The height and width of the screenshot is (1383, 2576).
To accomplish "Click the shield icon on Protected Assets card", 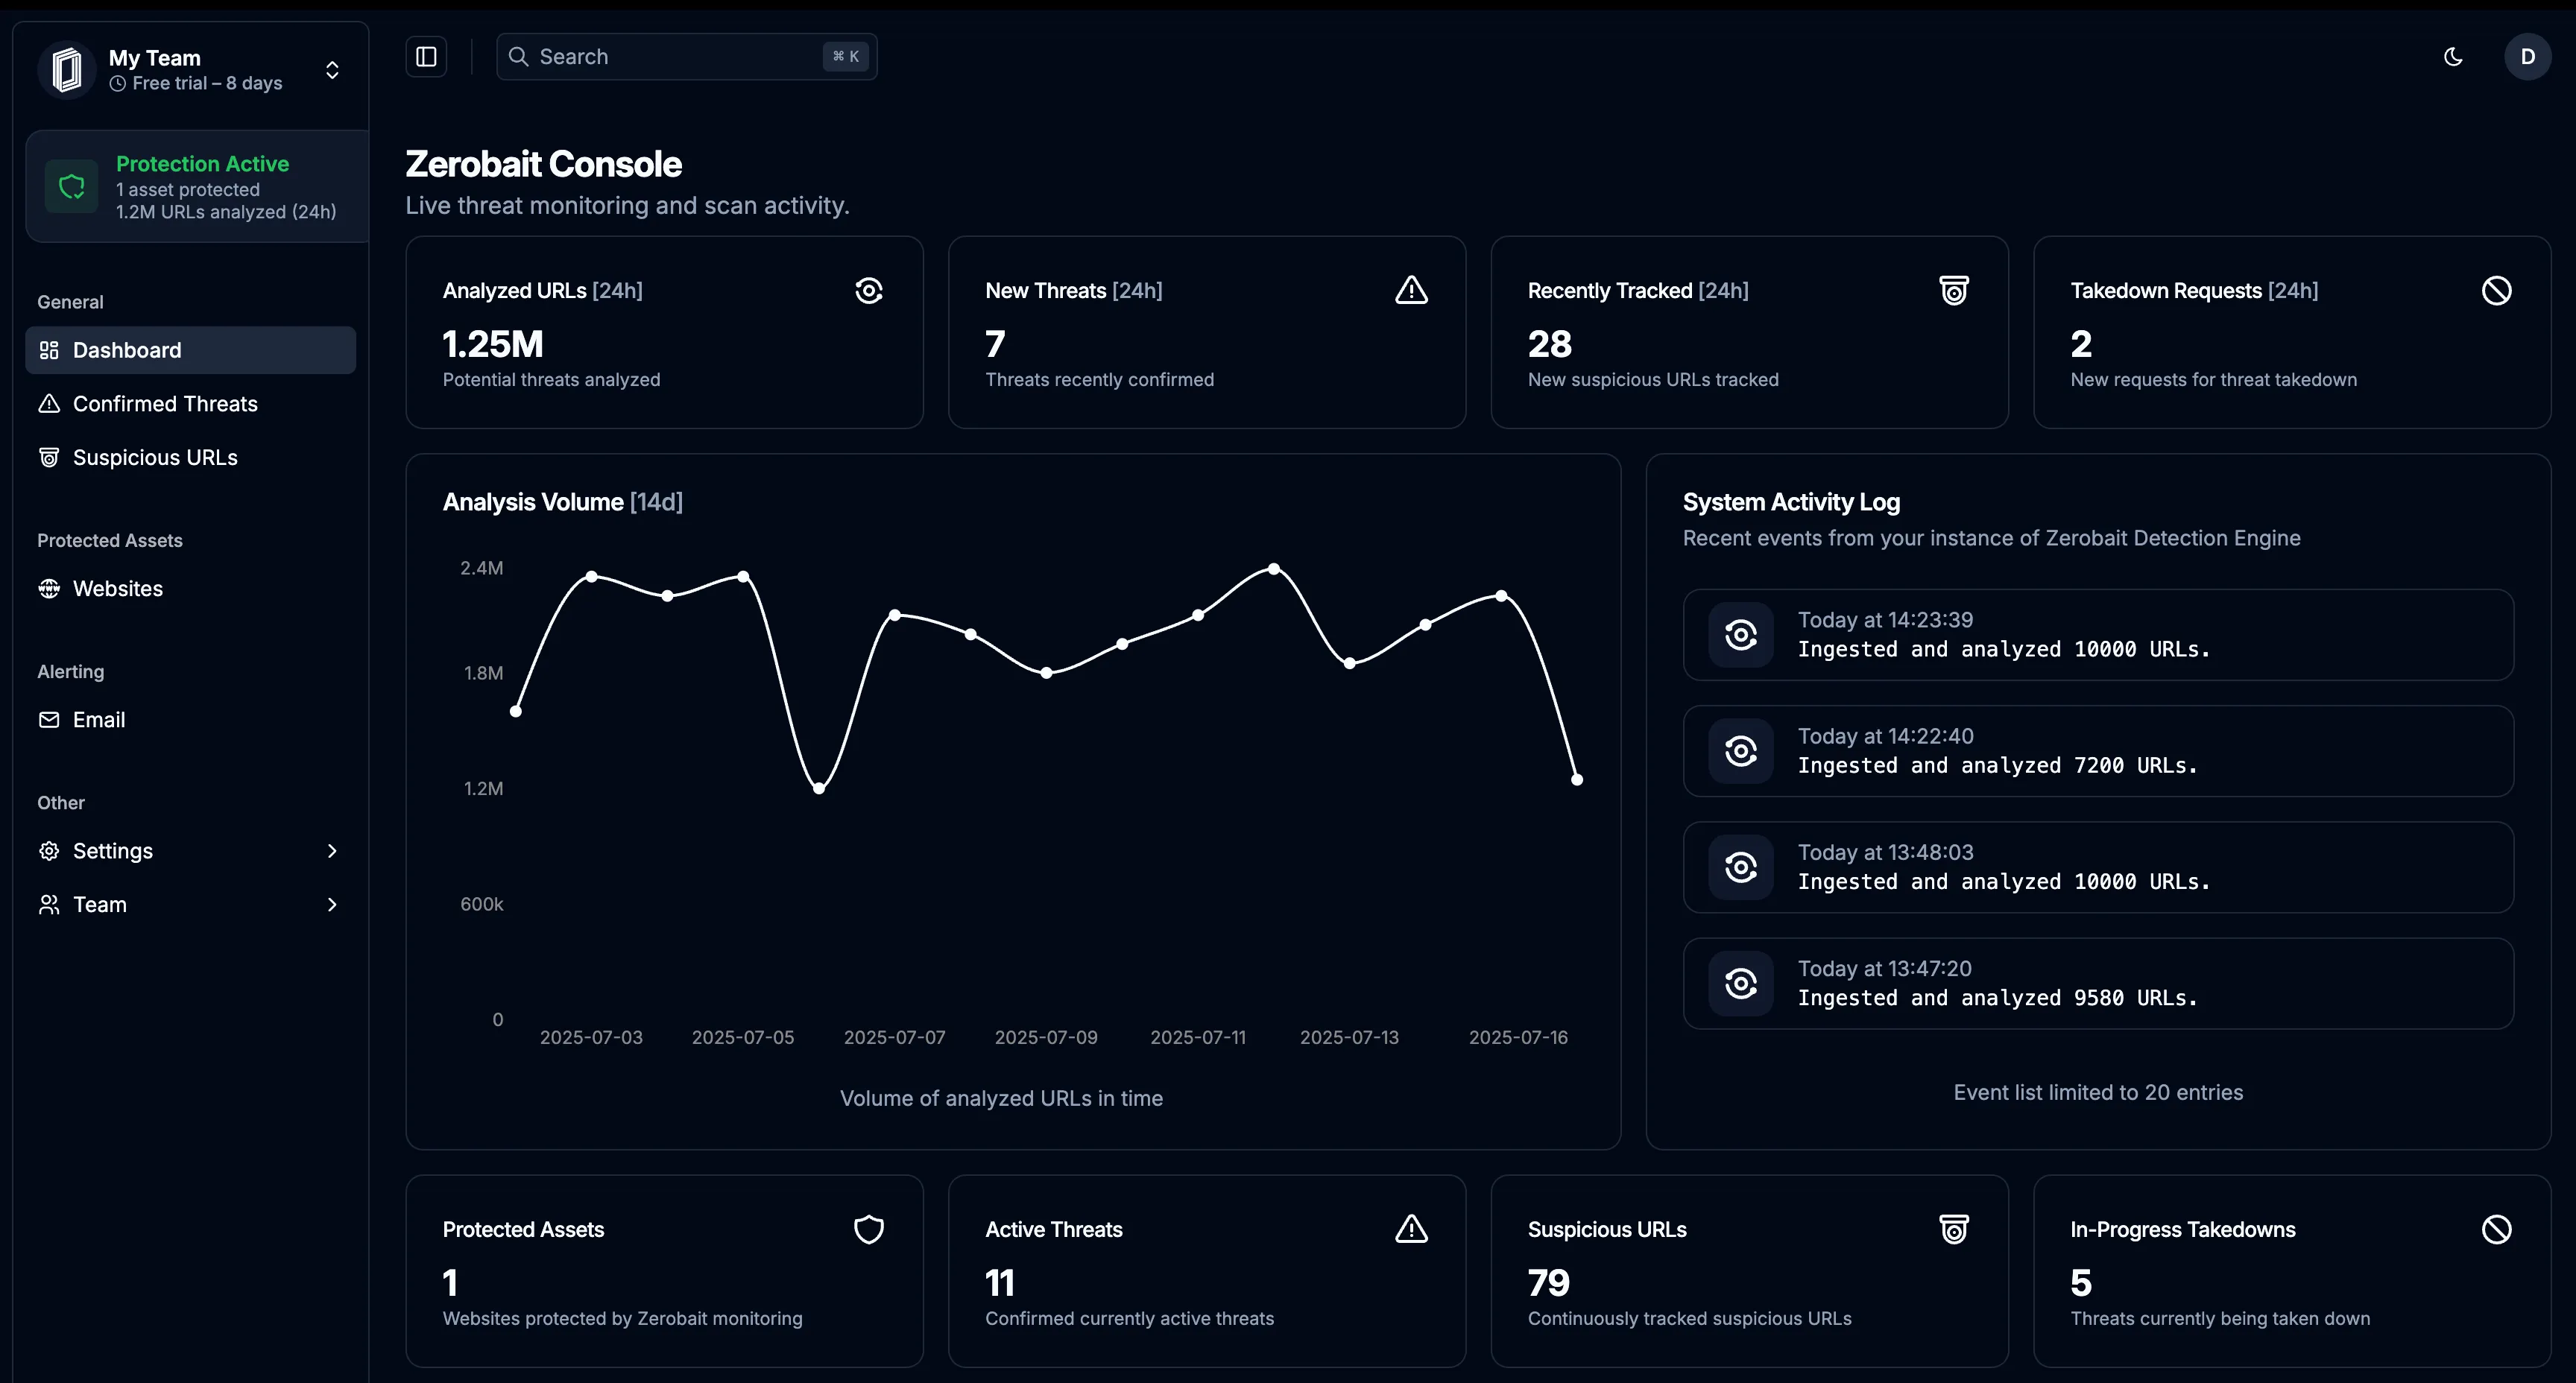I will [x=868, y=1229].
